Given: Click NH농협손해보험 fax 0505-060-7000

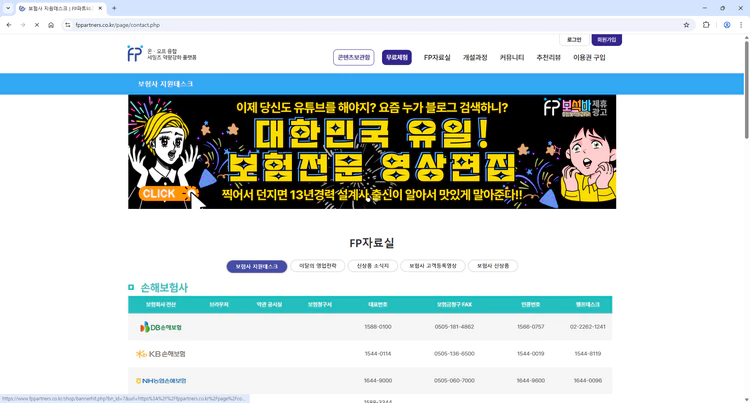Looking at the screenshot, I should (454, 381).
